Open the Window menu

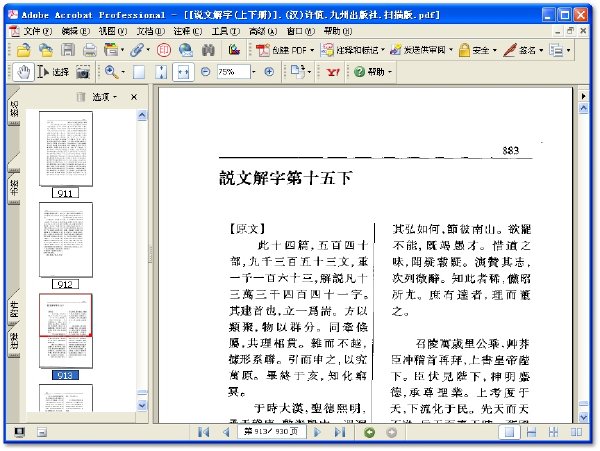point(300,31)
